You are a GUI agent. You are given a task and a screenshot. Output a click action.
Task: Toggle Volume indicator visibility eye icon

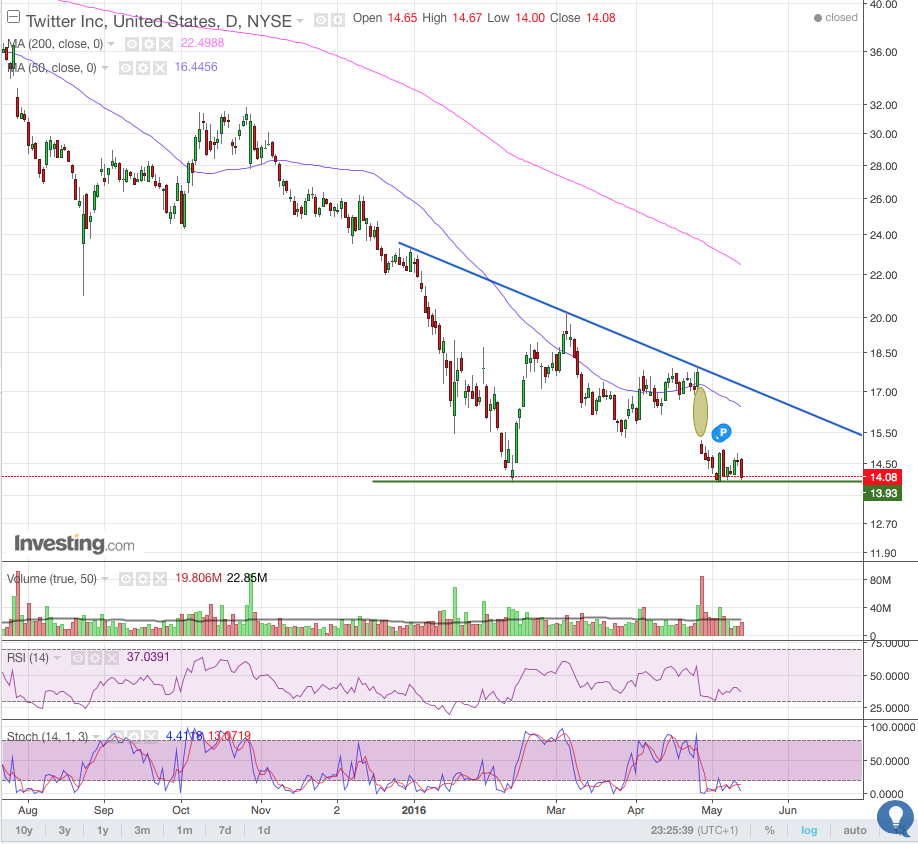[125, 579]
